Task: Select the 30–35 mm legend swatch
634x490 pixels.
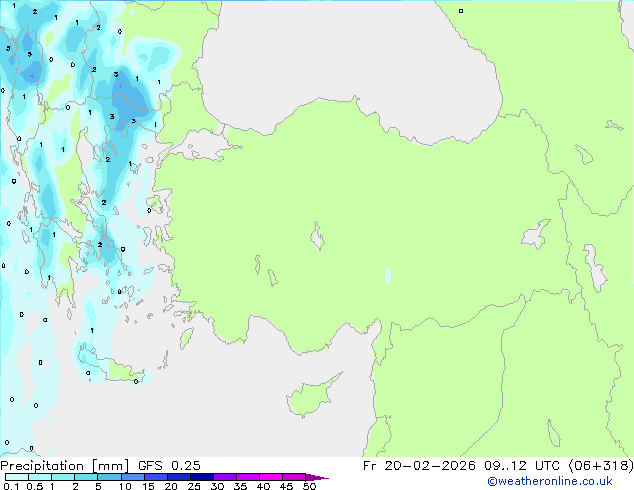Action: (x=225, y=477)
